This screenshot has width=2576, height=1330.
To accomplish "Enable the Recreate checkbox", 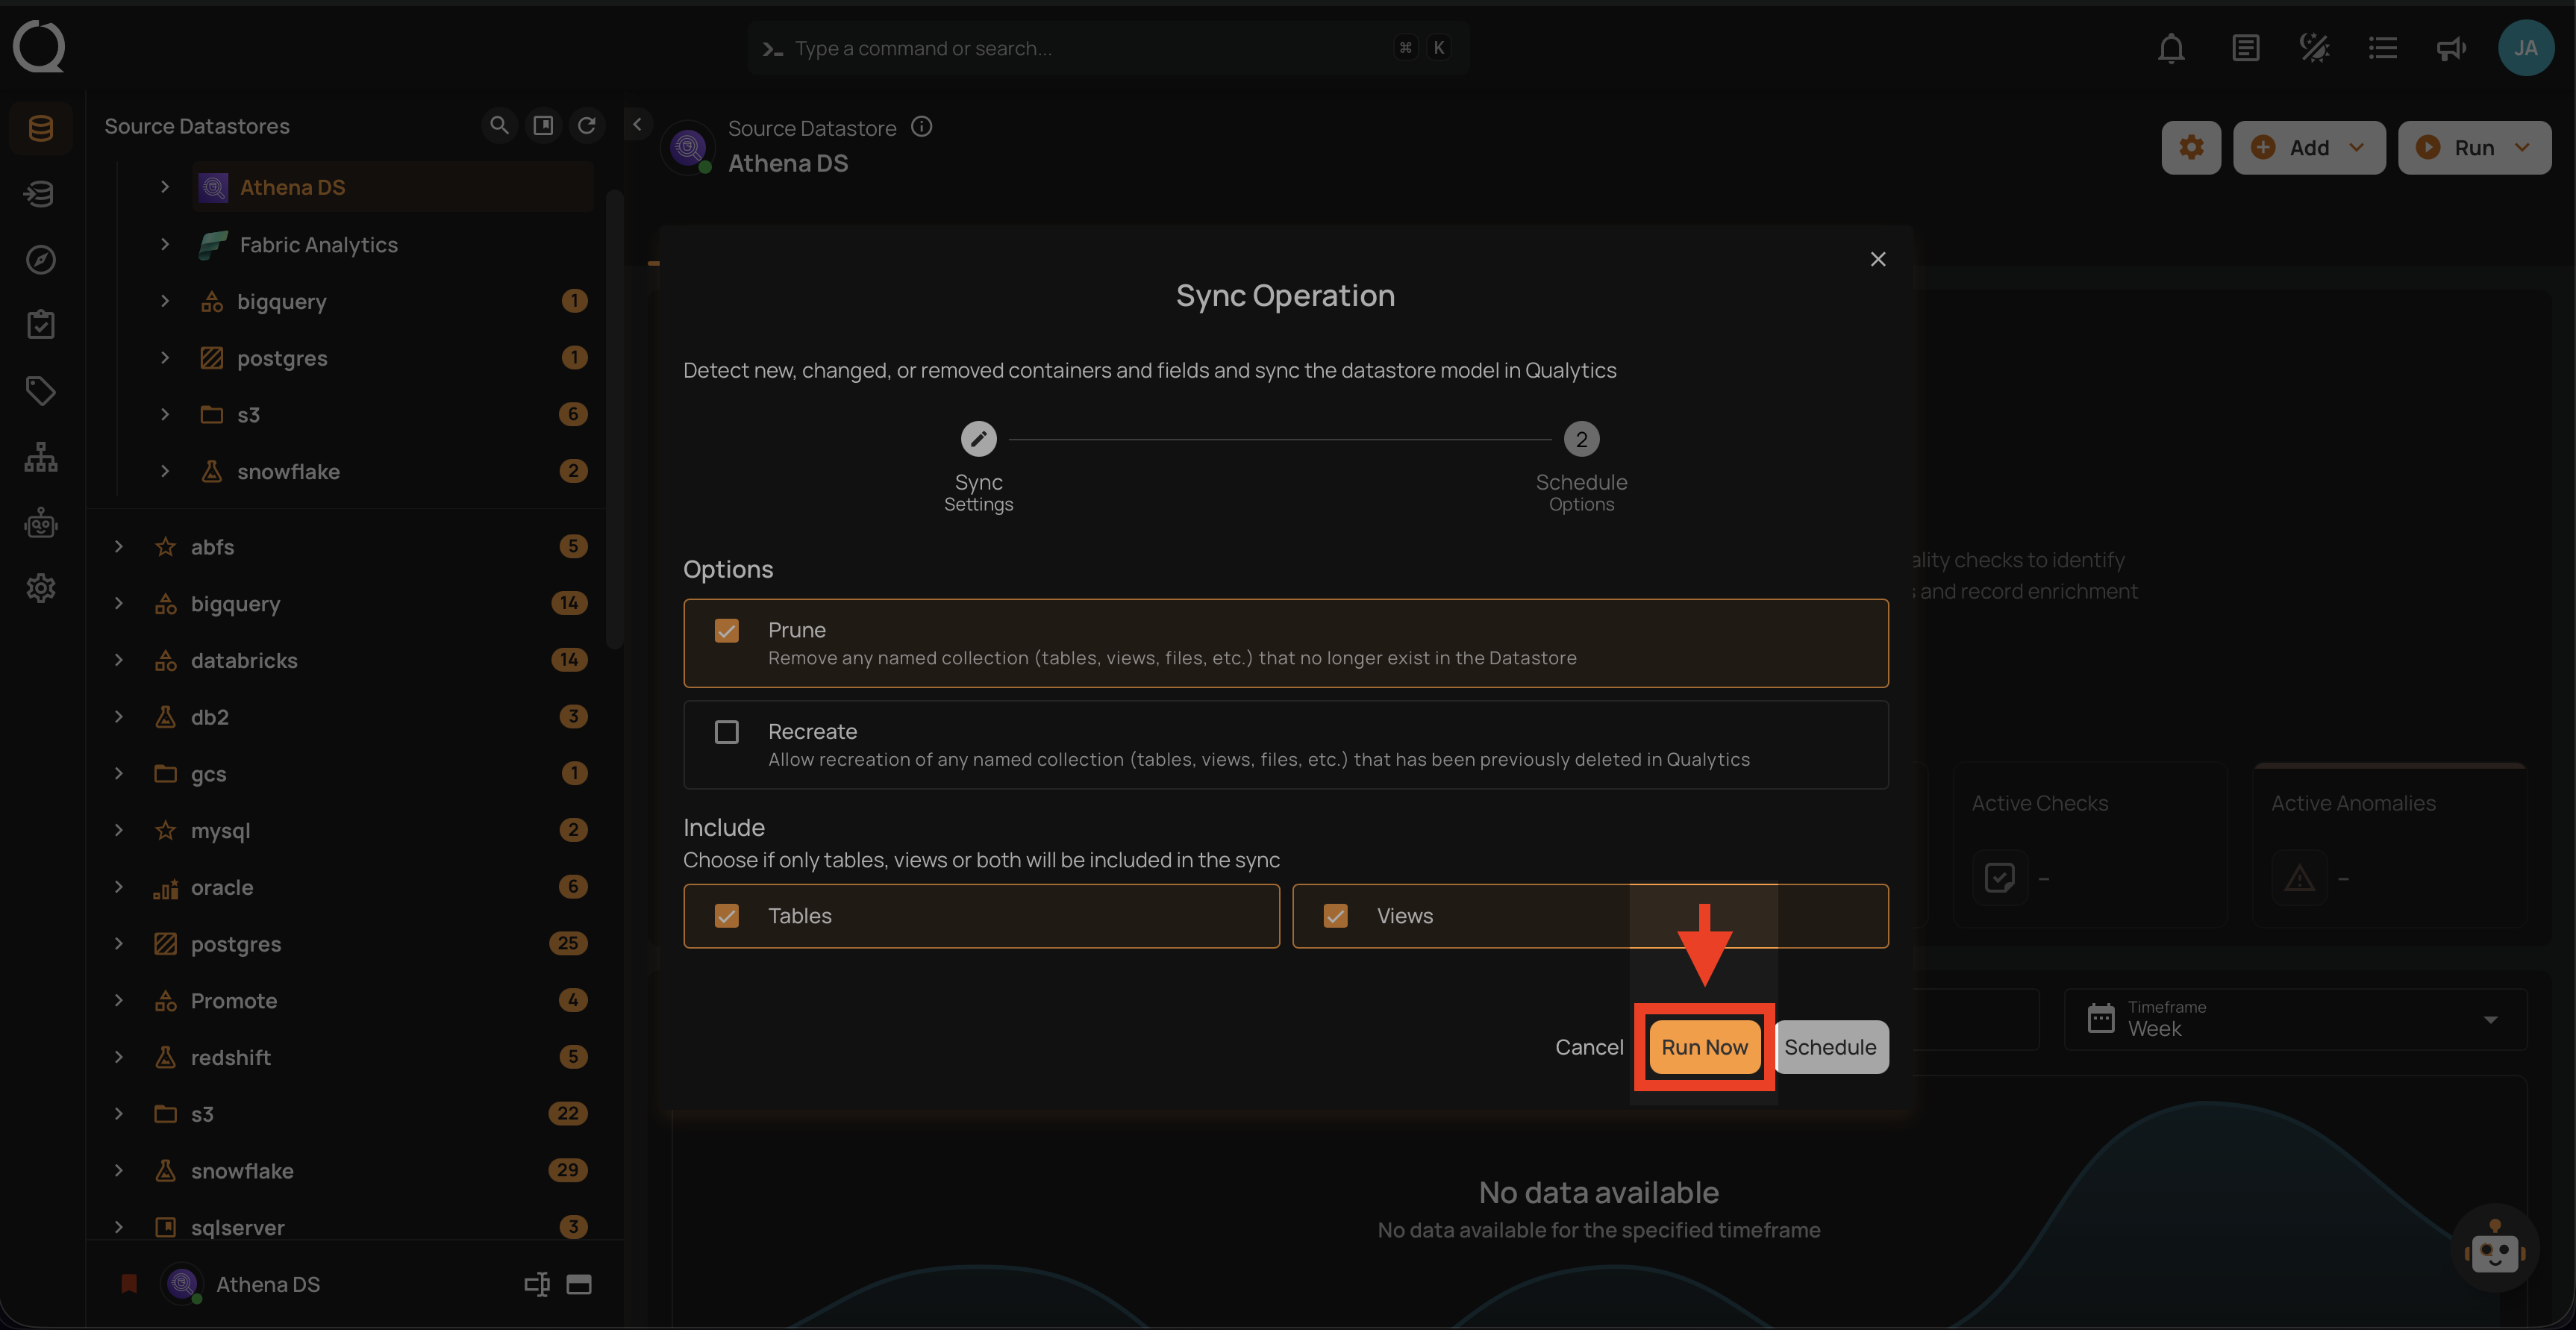I will click(727, 732).
